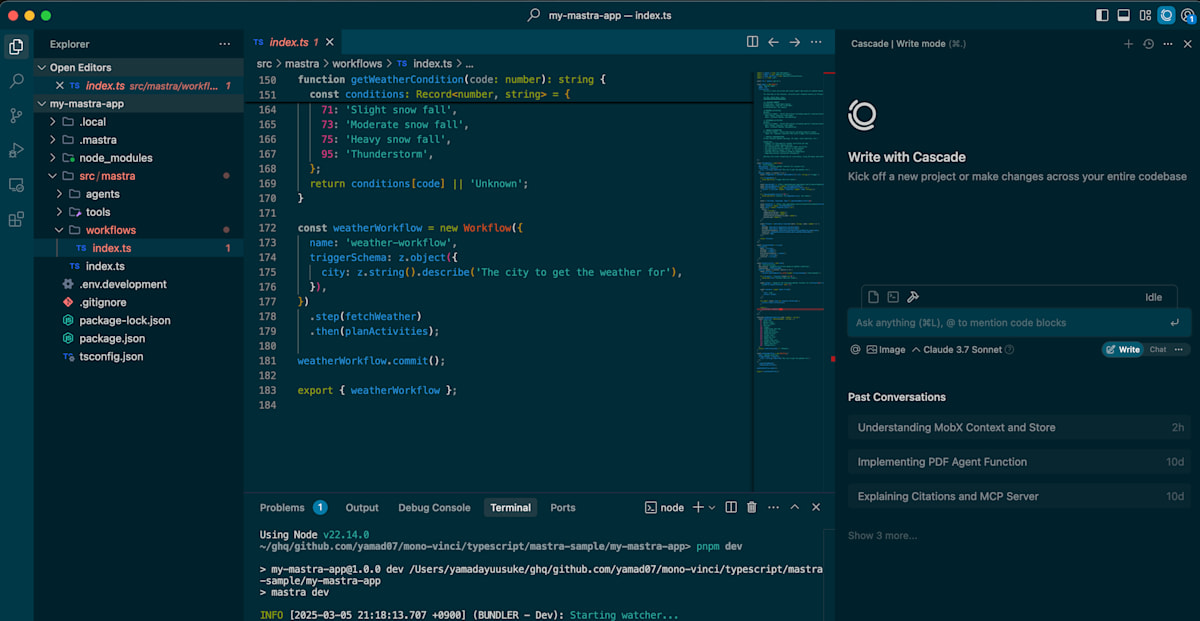Close the index.ts editor tab

pyautogui.click(x=329, y=42)
